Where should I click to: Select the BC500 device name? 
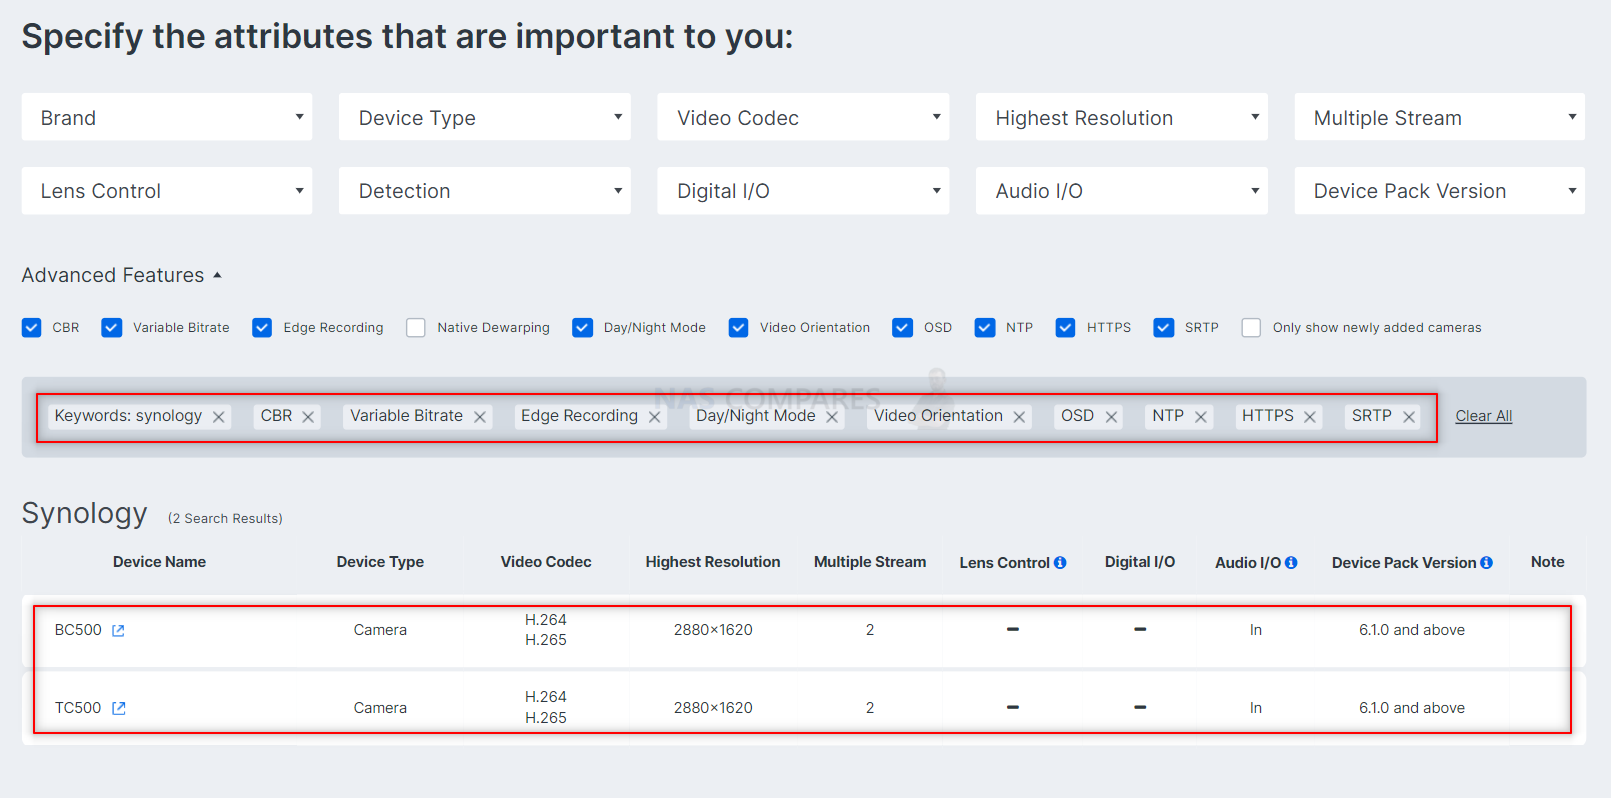pos(78,630)
